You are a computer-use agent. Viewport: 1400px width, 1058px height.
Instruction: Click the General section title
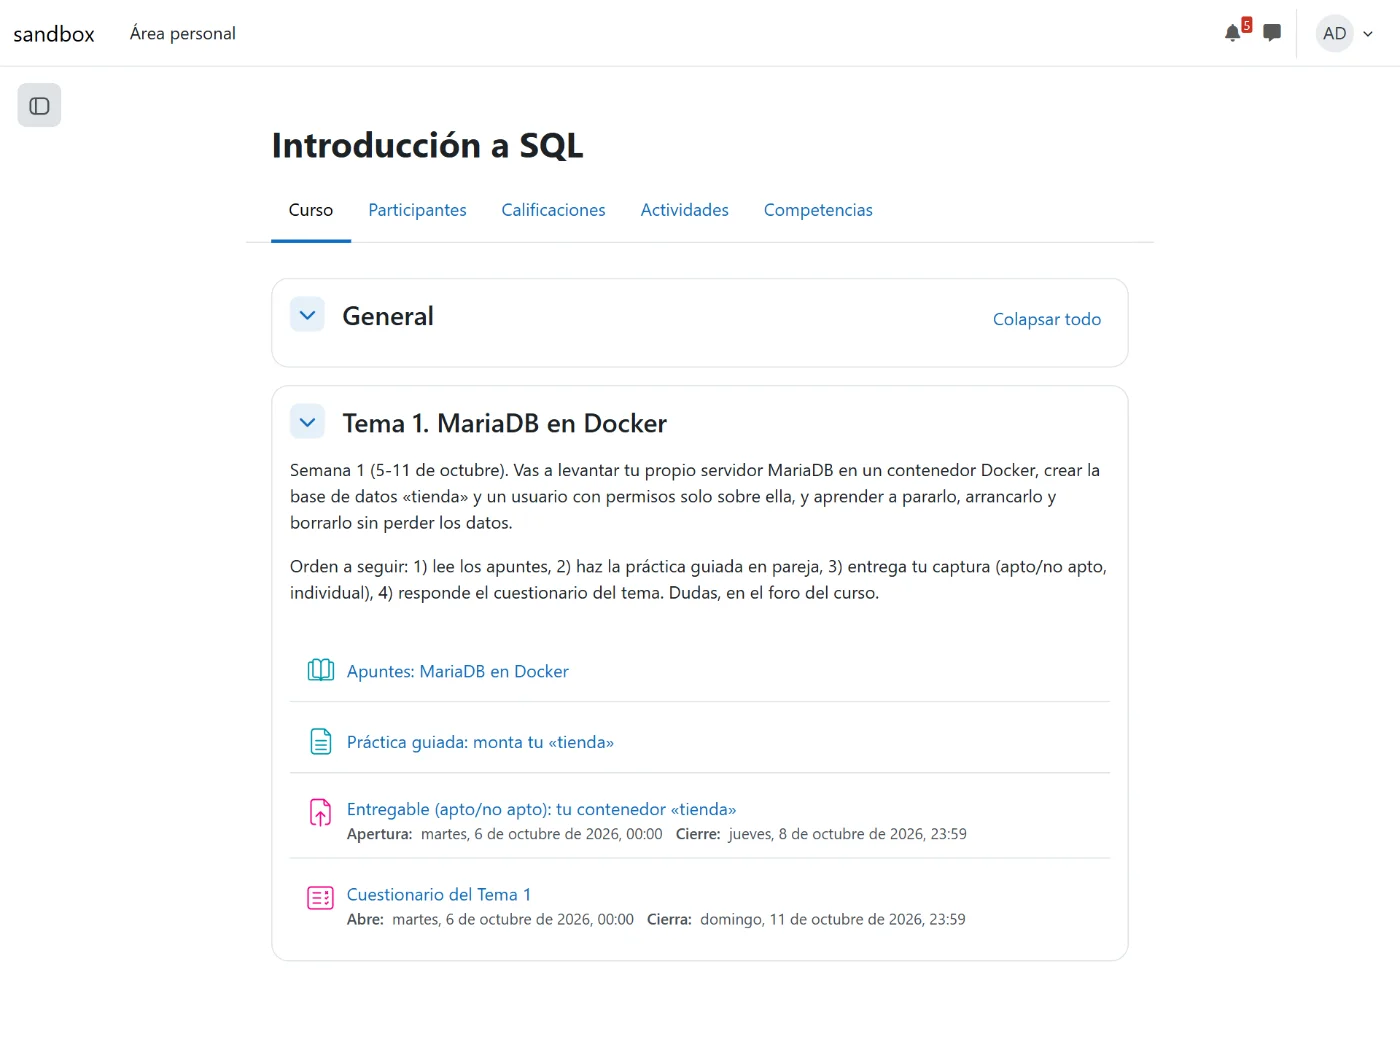pyautogui.click(x=388, y=316)
